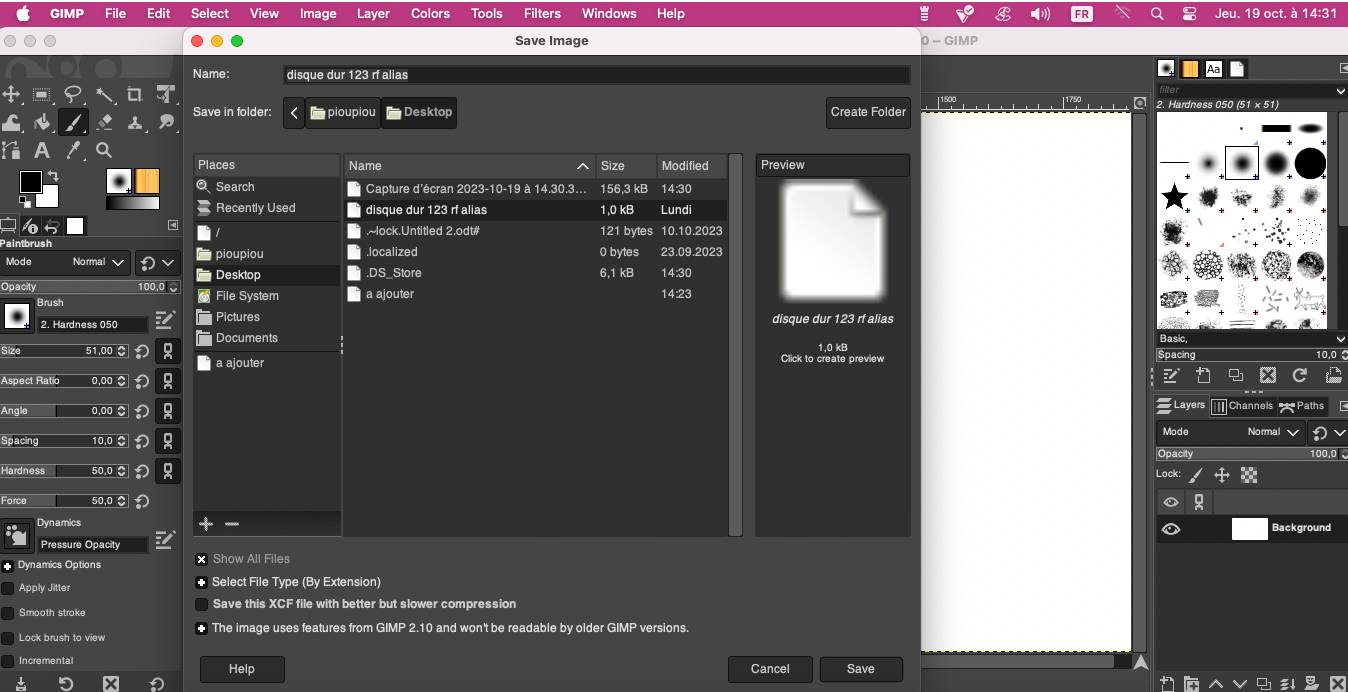Click the remove bookmark minus icon
This screenshot has width=1348, height=692.
232,524
